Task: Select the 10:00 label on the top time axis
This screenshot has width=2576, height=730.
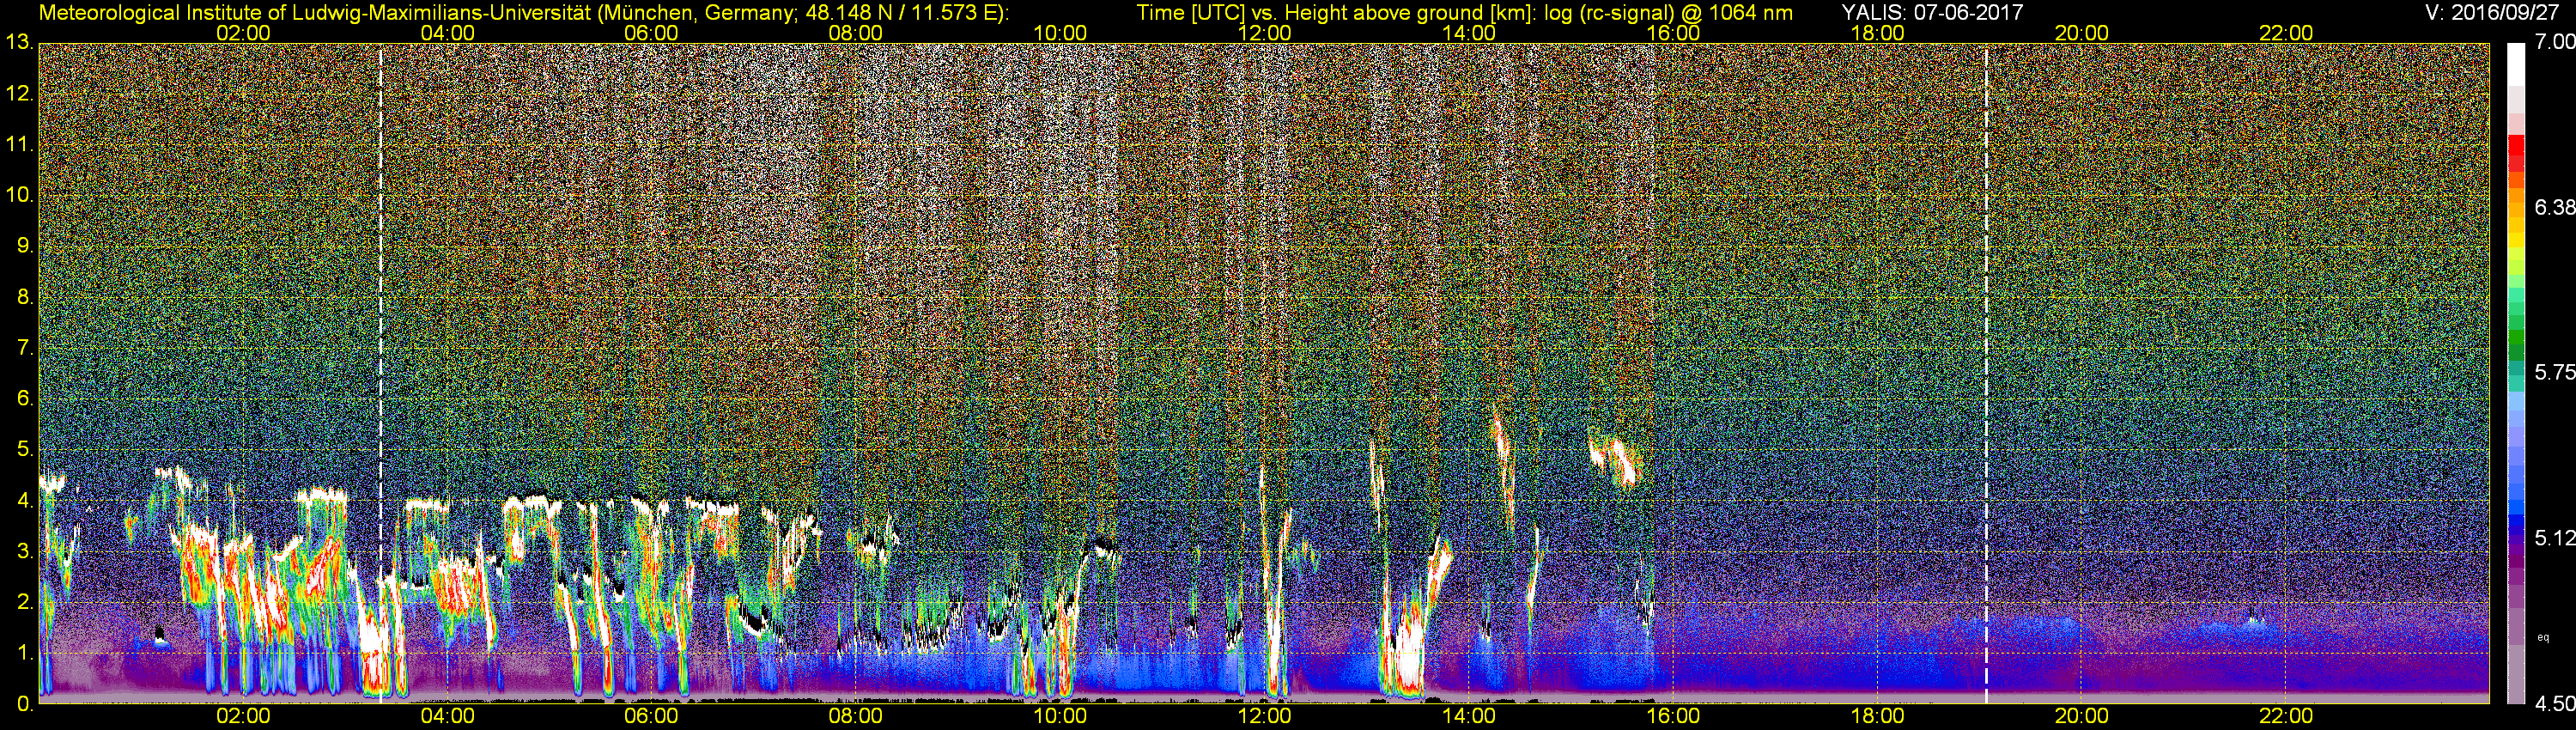Action: [x=1060, y=33]
